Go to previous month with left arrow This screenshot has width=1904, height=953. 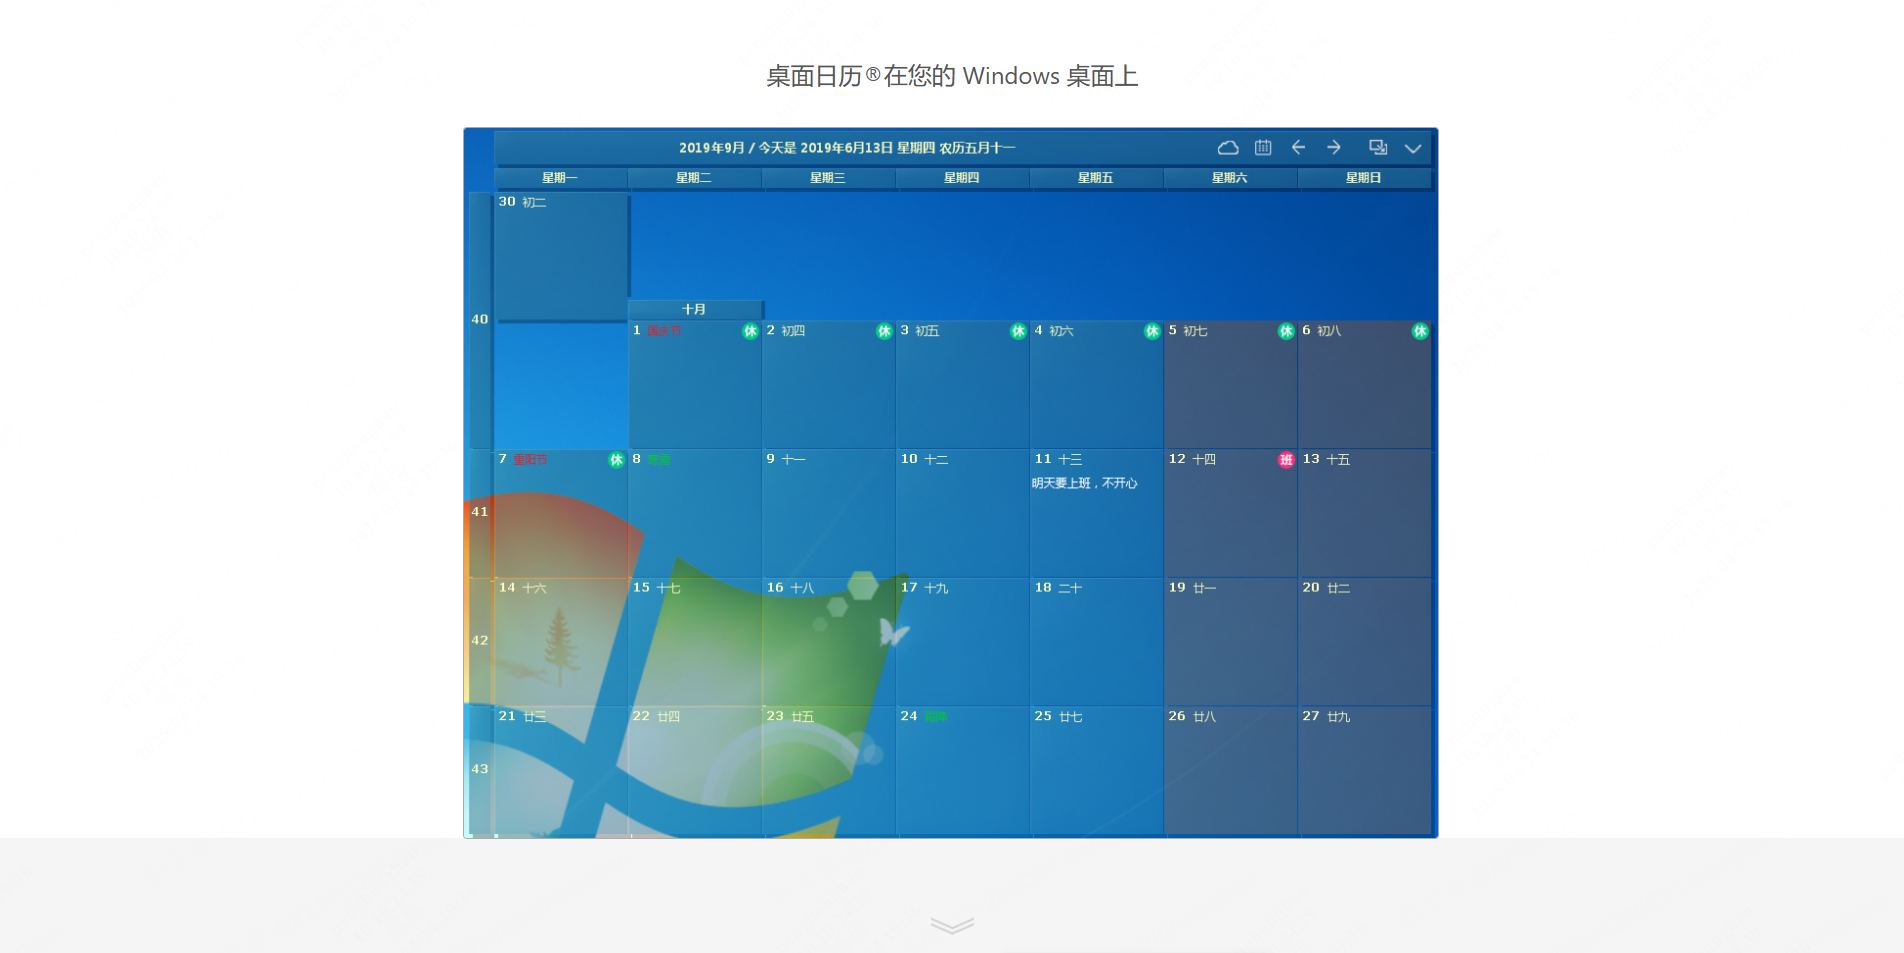pyautogui.click(x=1298, y=148)
